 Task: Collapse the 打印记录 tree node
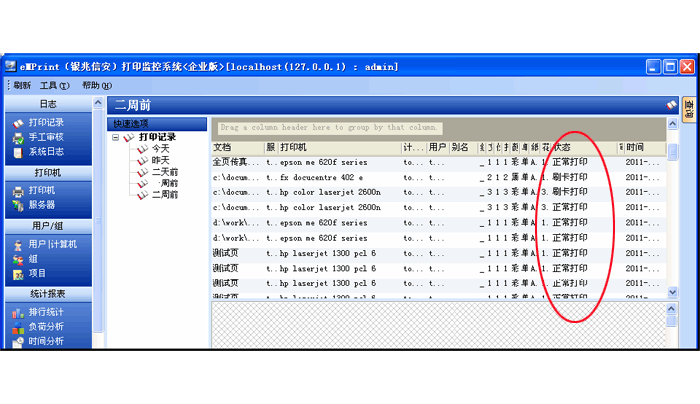click(x=116, y=137)
